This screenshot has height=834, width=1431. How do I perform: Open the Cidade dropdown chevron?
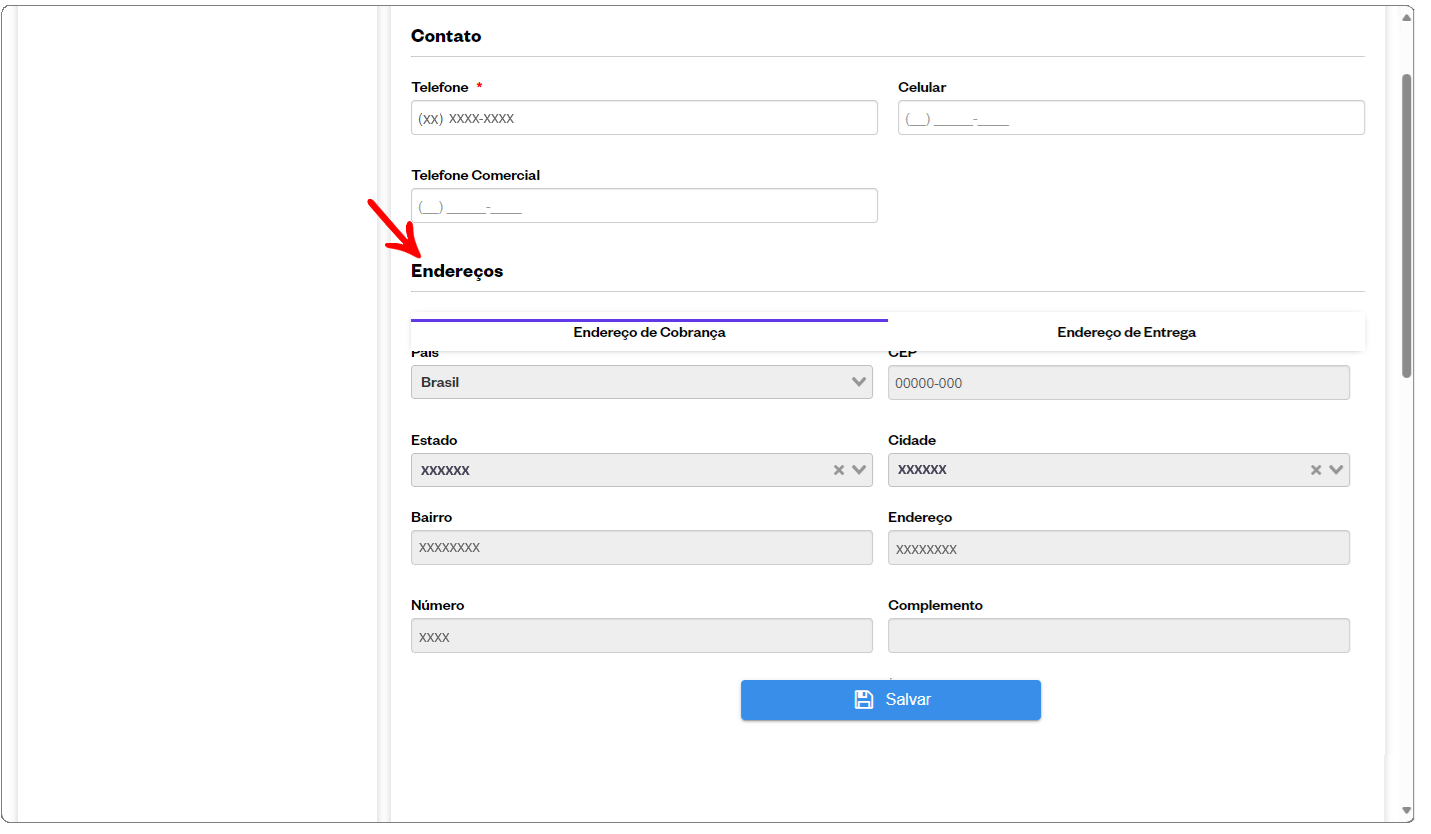coord(1336,470)
